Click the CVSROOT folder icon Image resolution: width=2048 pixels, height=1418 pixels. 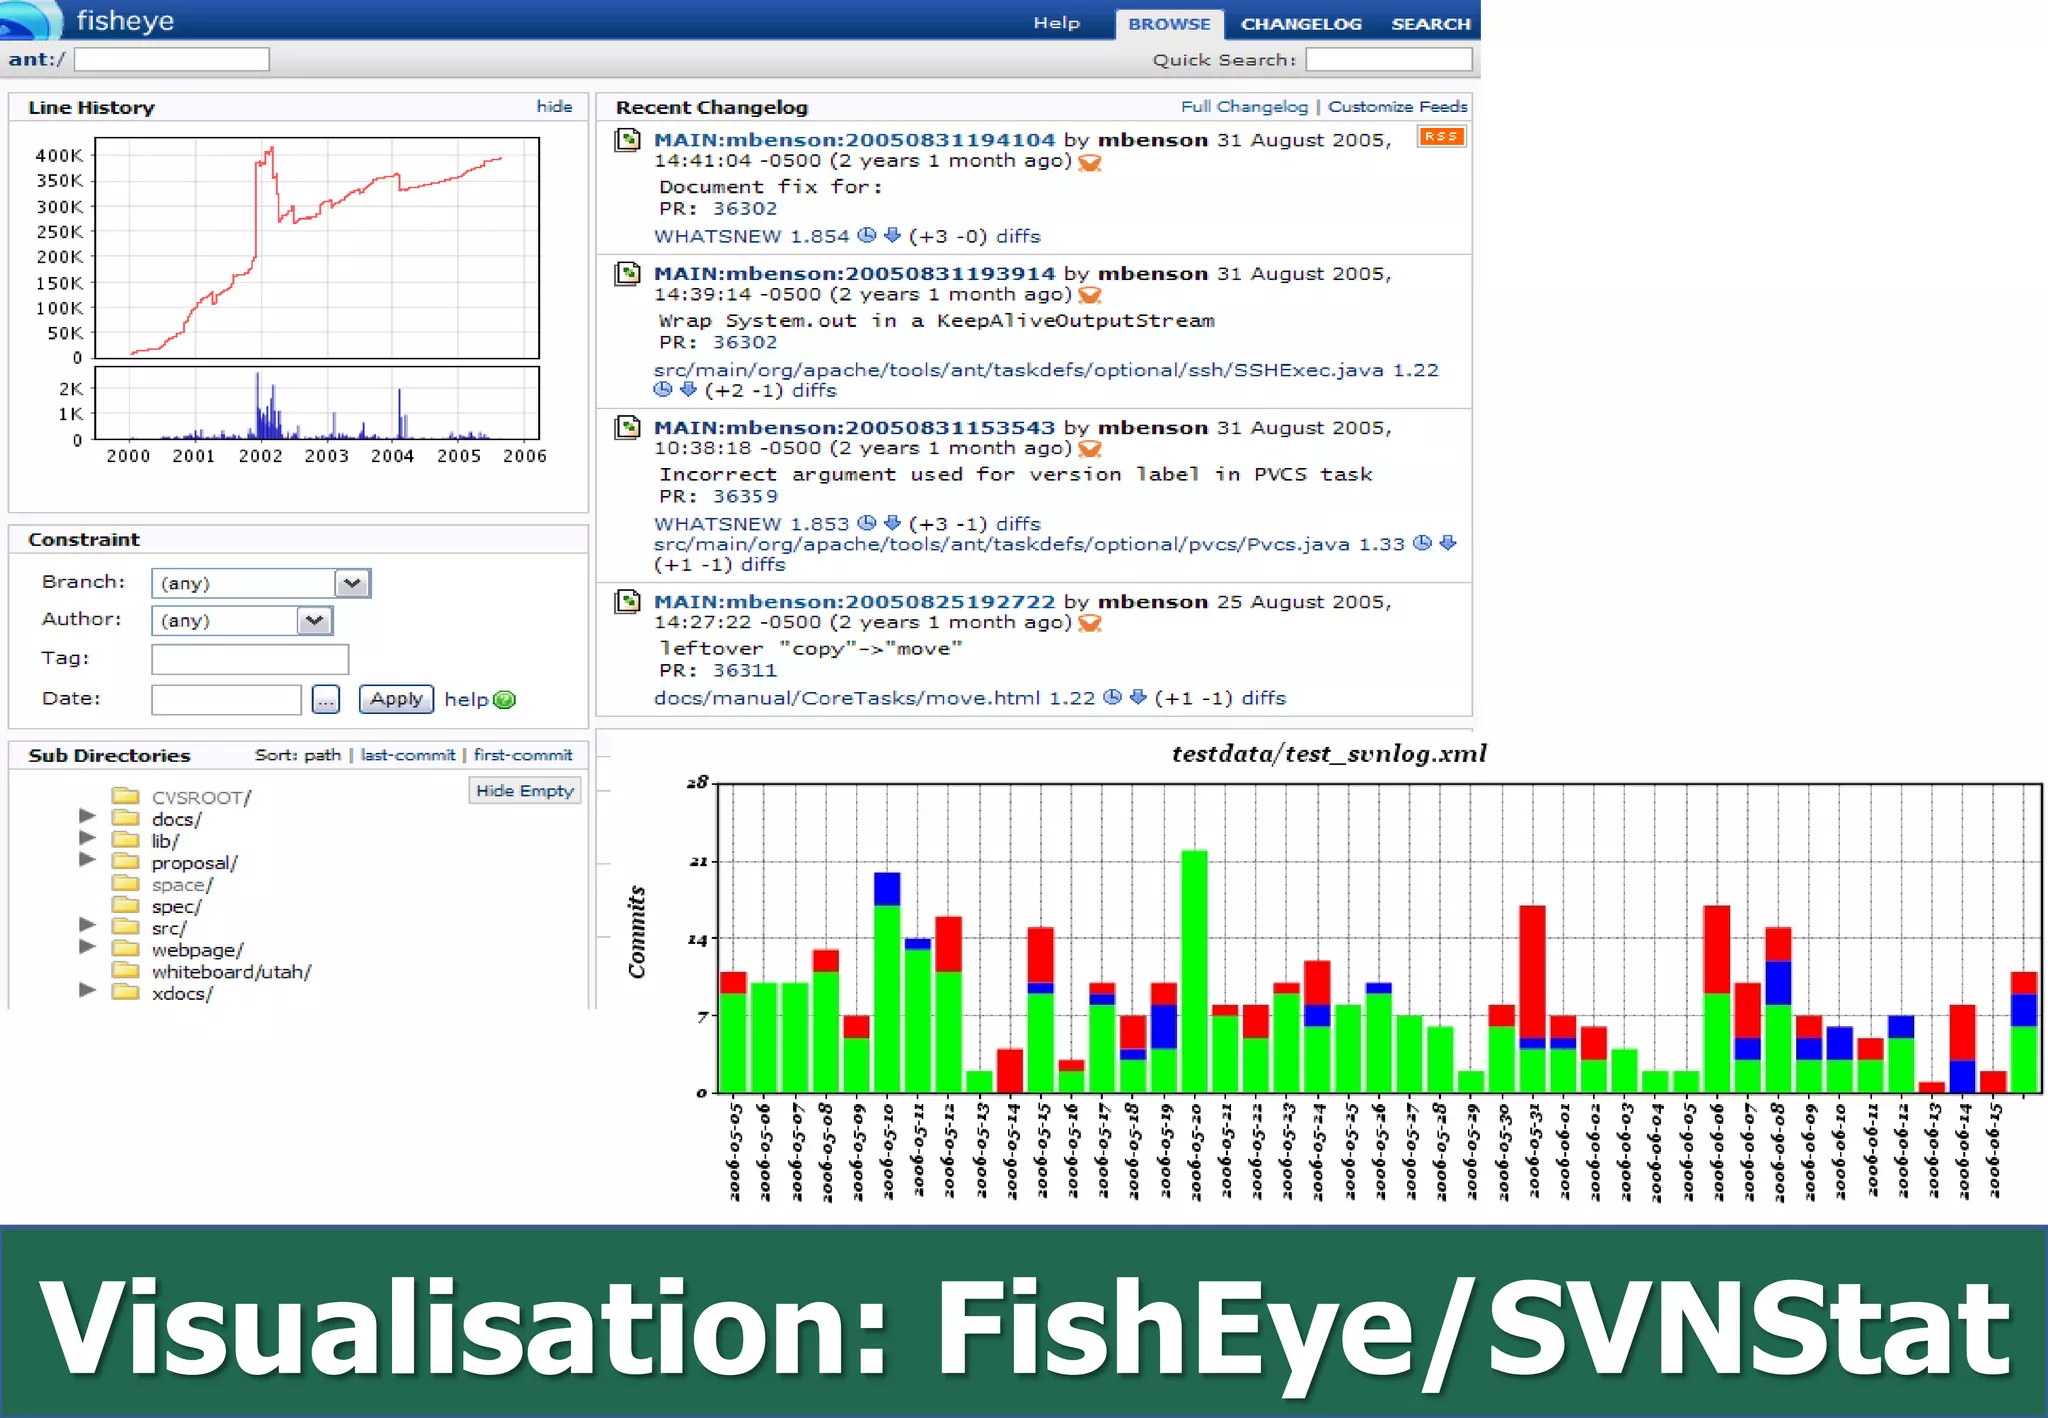(x=125, y=796)
